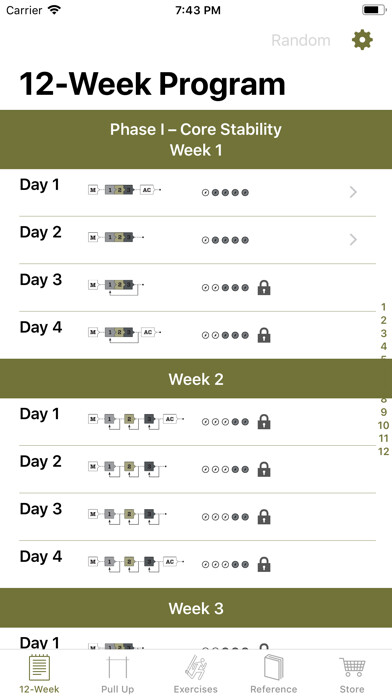Tap the lock icon on Week 2 Day 4
This screenshot has height=696, width=392.
coord(264,565)
